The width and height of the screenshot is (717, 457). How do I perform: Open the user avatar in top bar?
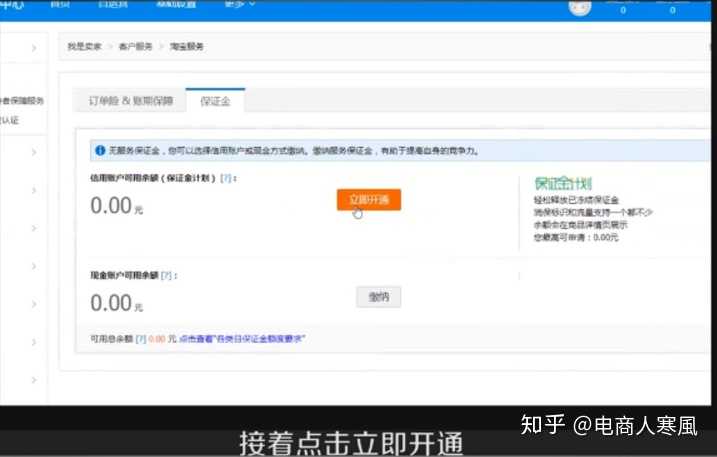point(579,8)
